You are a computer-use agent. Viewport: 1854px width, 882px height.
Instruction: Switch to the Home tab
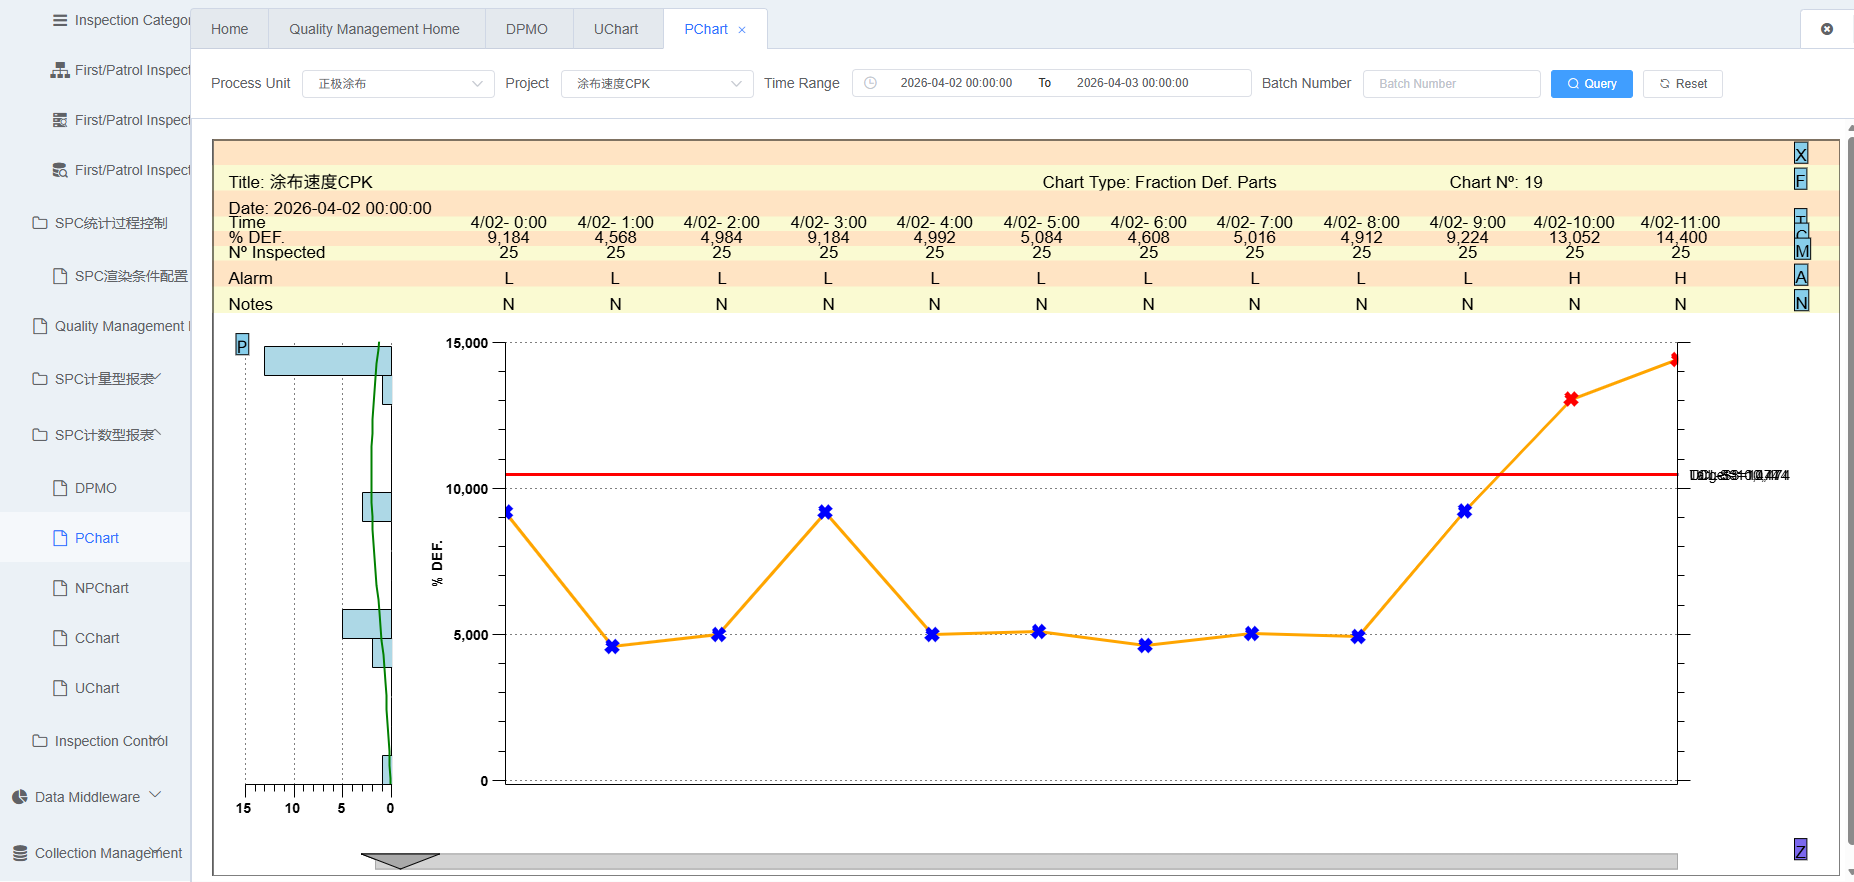tap(229, 29)
